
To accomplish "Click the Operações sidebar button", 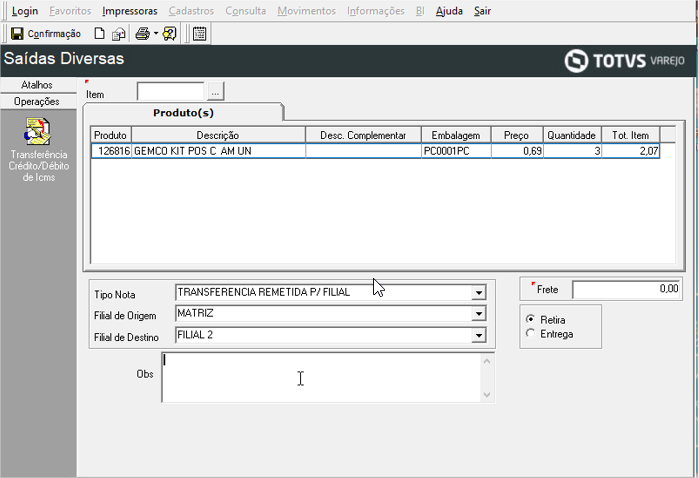I will click(x=38, y=102).
